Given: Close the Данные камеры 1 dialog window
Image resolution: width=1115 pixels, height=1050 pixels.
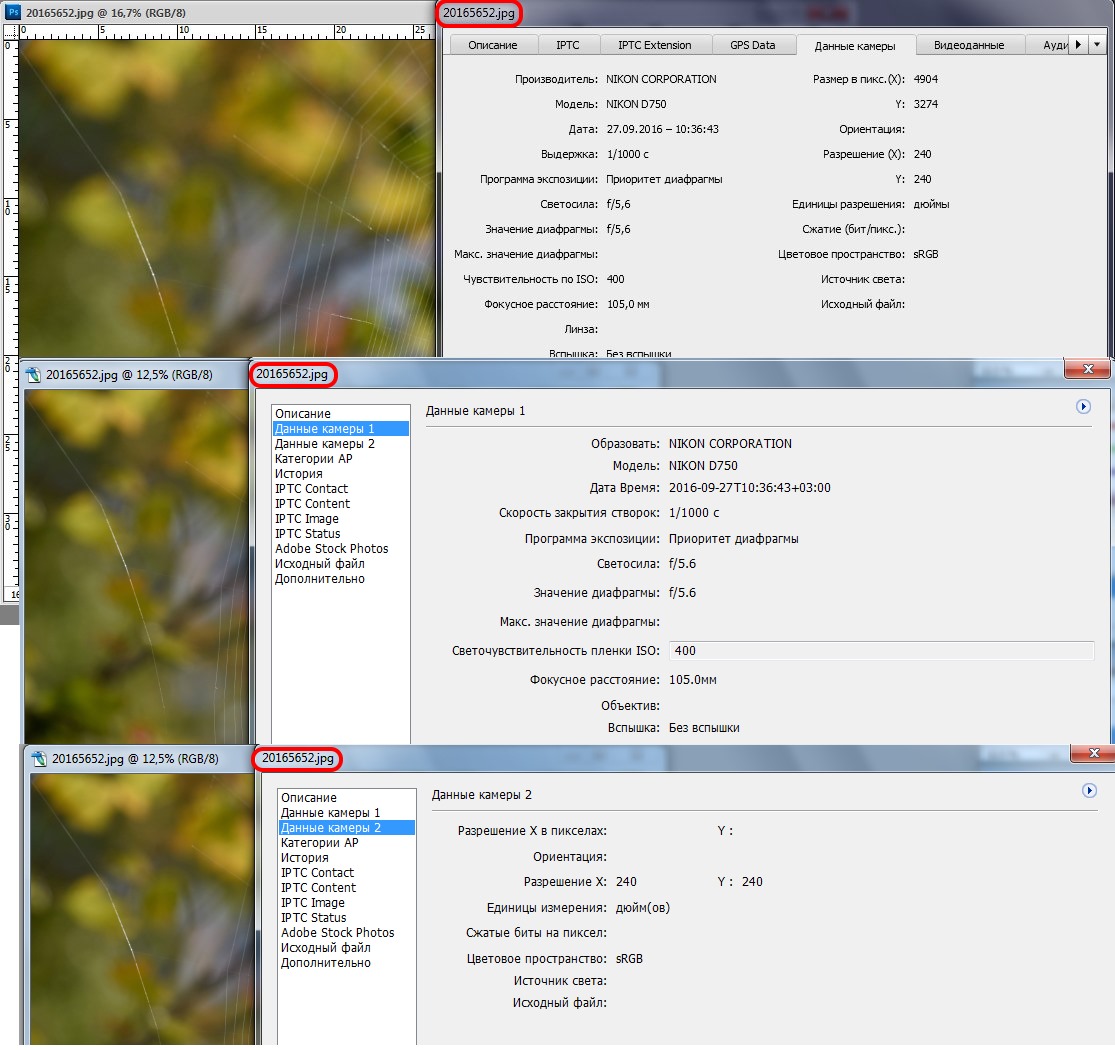Looking at the screenshot, I should coord(1088,369).
